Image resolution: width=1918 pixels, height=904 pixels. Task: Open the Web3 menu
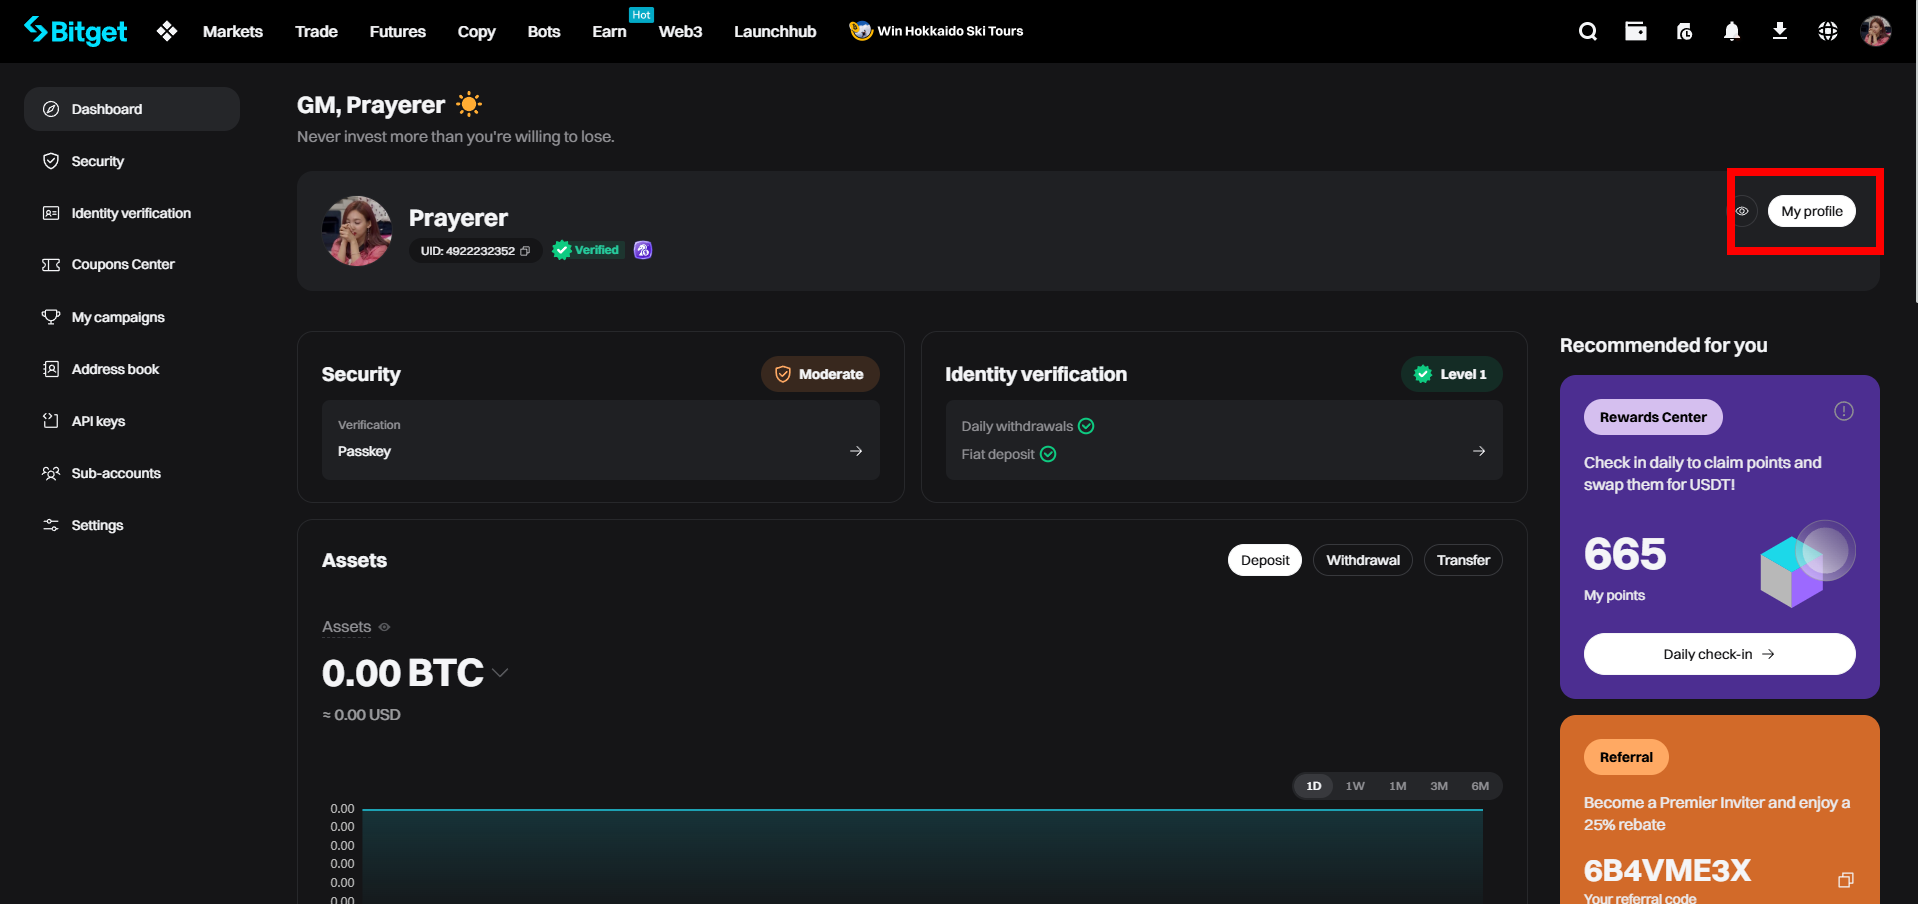[681, 31]
